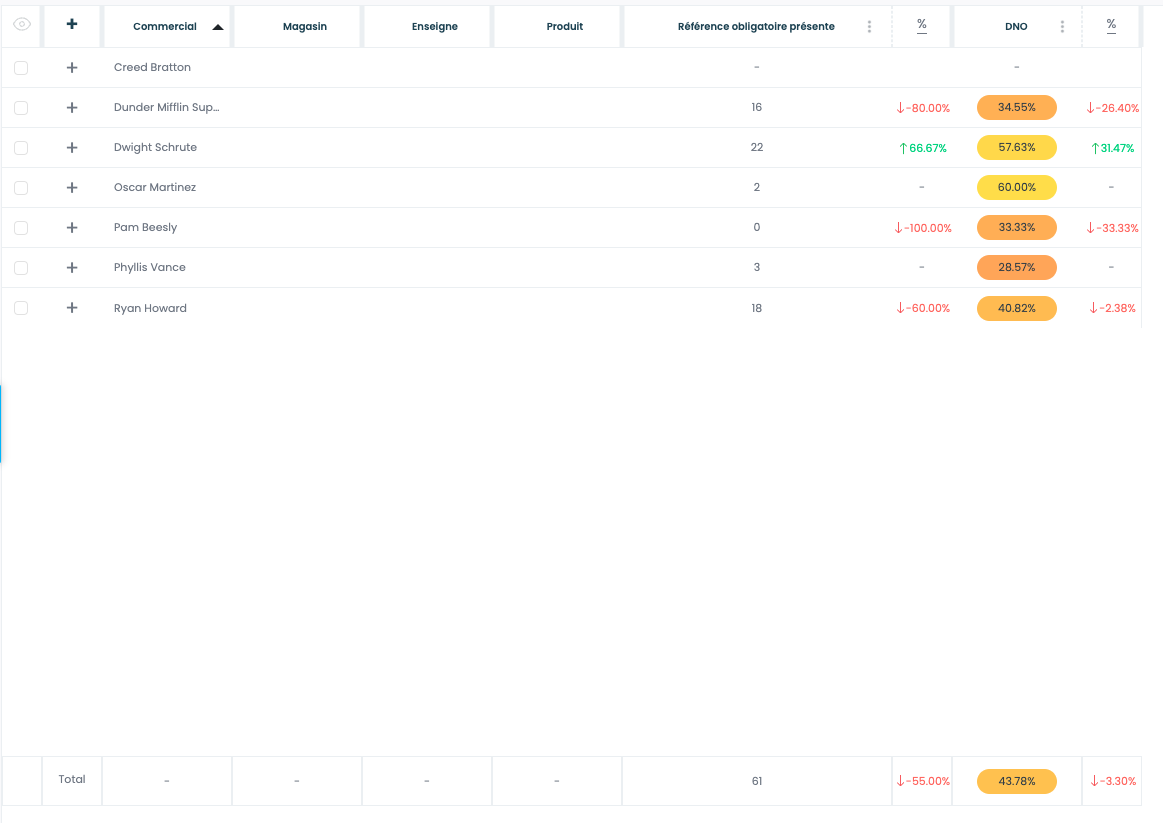1163x823 pixels.
Task: Click value 18 in Ryan Howard row
Action: 757,308
